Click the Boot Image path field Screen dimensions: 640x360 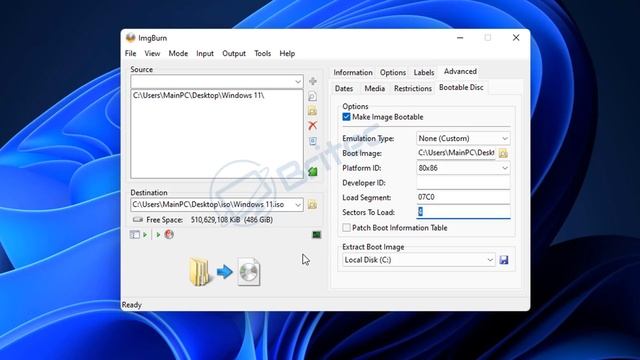click(x=456, y=153)
